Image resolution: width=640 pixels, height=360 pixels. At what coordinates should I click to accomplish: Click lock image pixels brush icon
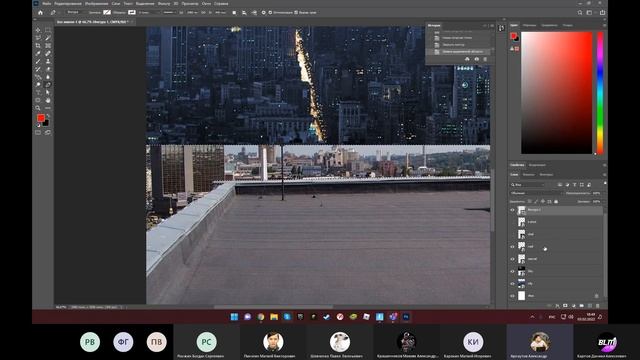[536, 202]
